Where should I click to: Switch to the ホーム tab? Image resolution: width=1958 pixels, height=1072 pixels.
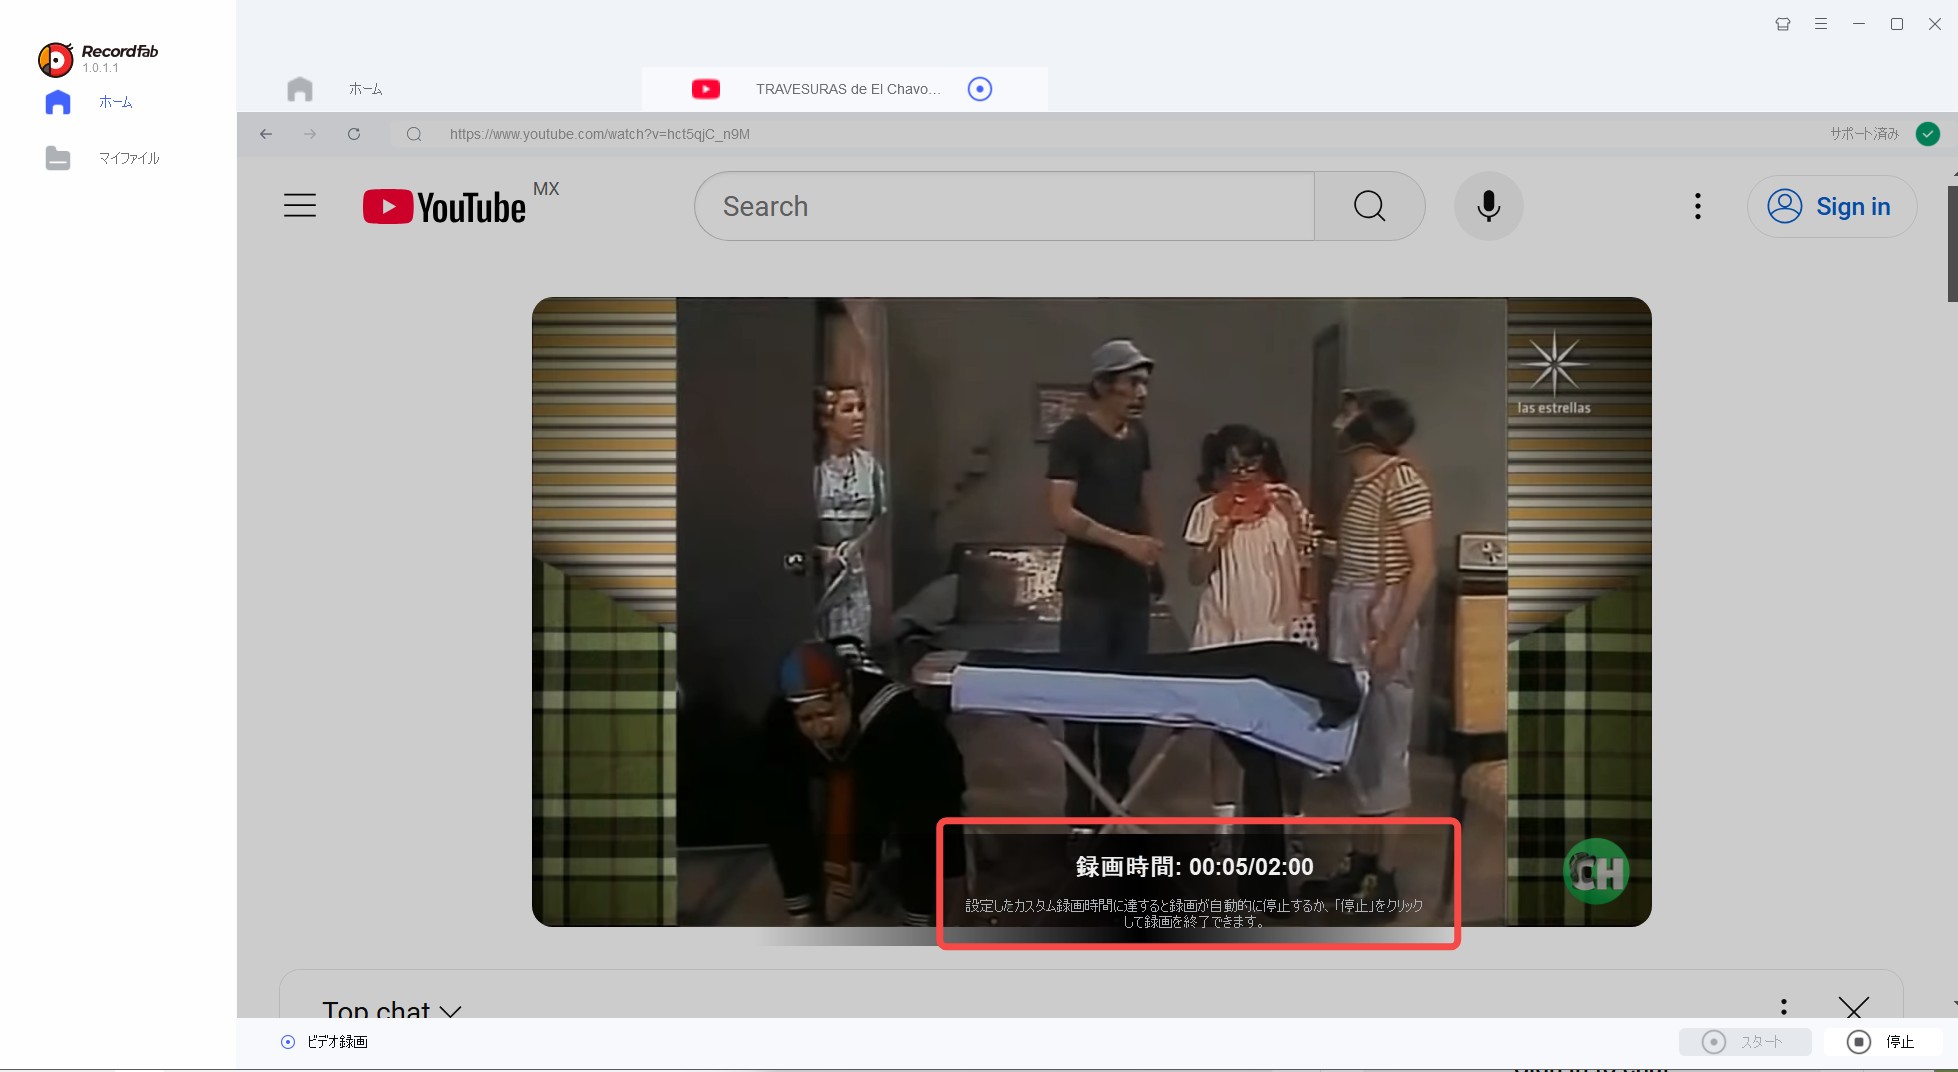pyautogui.click(x=365, y=89)
